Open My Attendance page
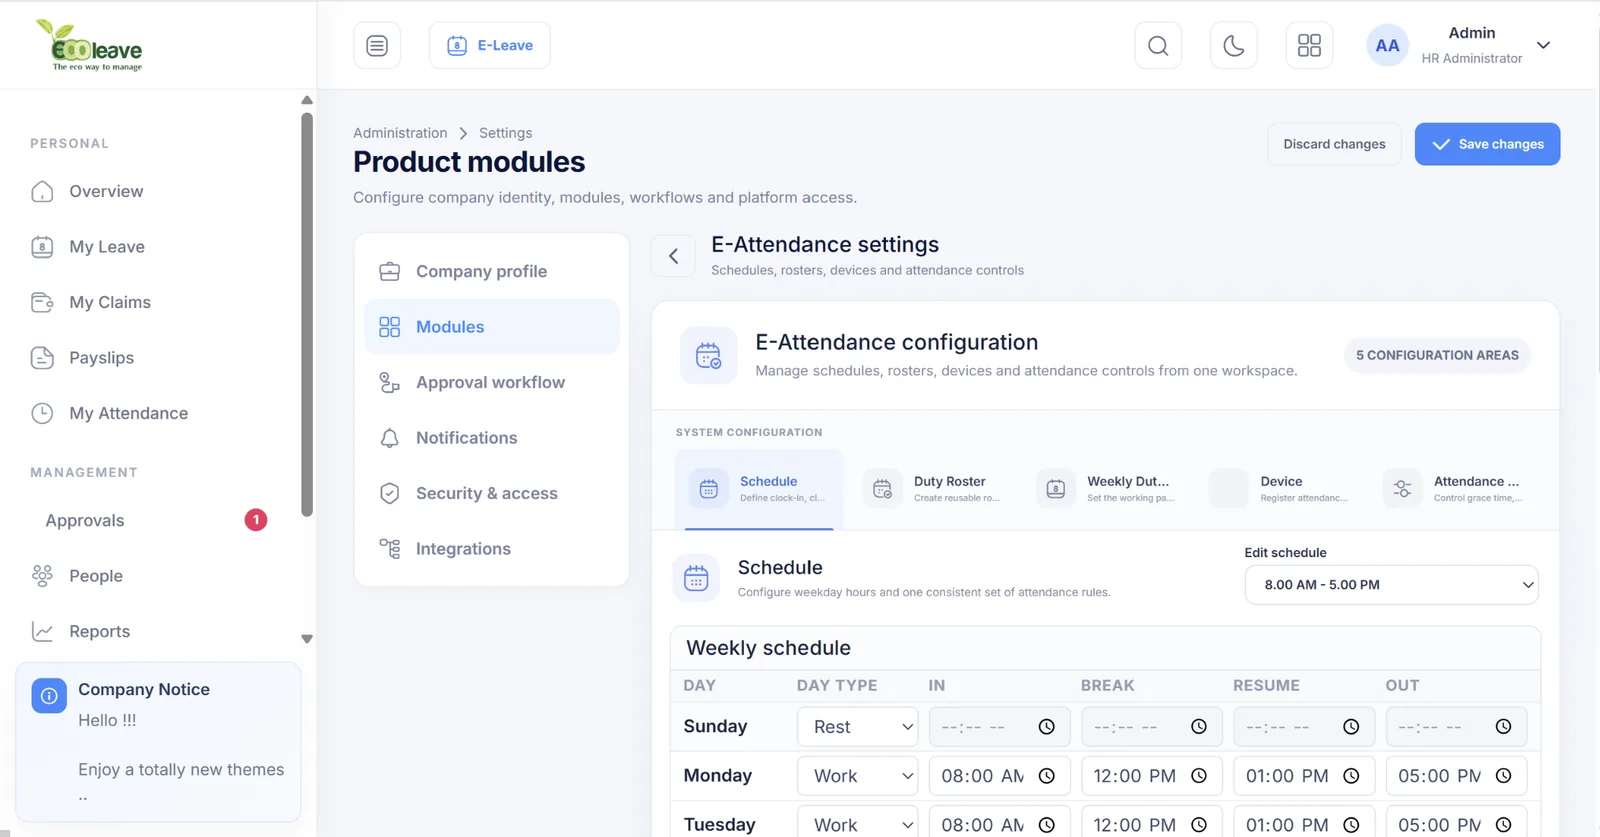Image resolution: width=1600 pixels, height=837 pixels. [x=128, y=413]
